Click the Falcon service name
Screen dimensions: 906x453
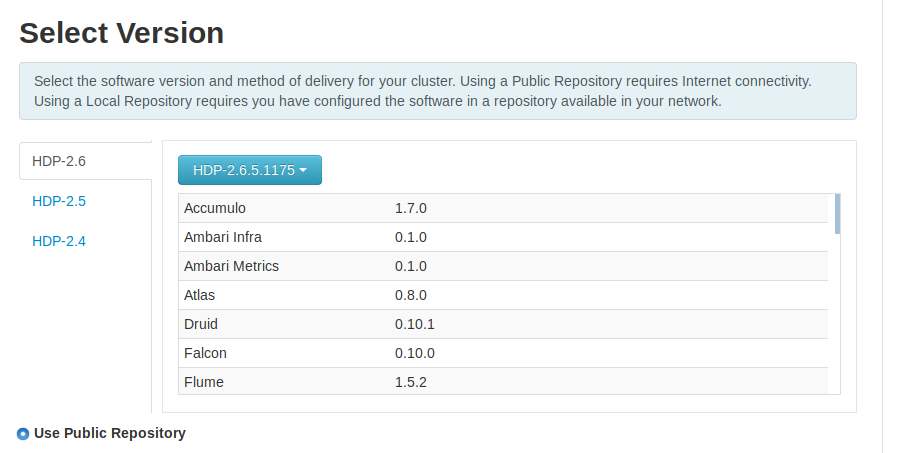click(x=205, y=353)
